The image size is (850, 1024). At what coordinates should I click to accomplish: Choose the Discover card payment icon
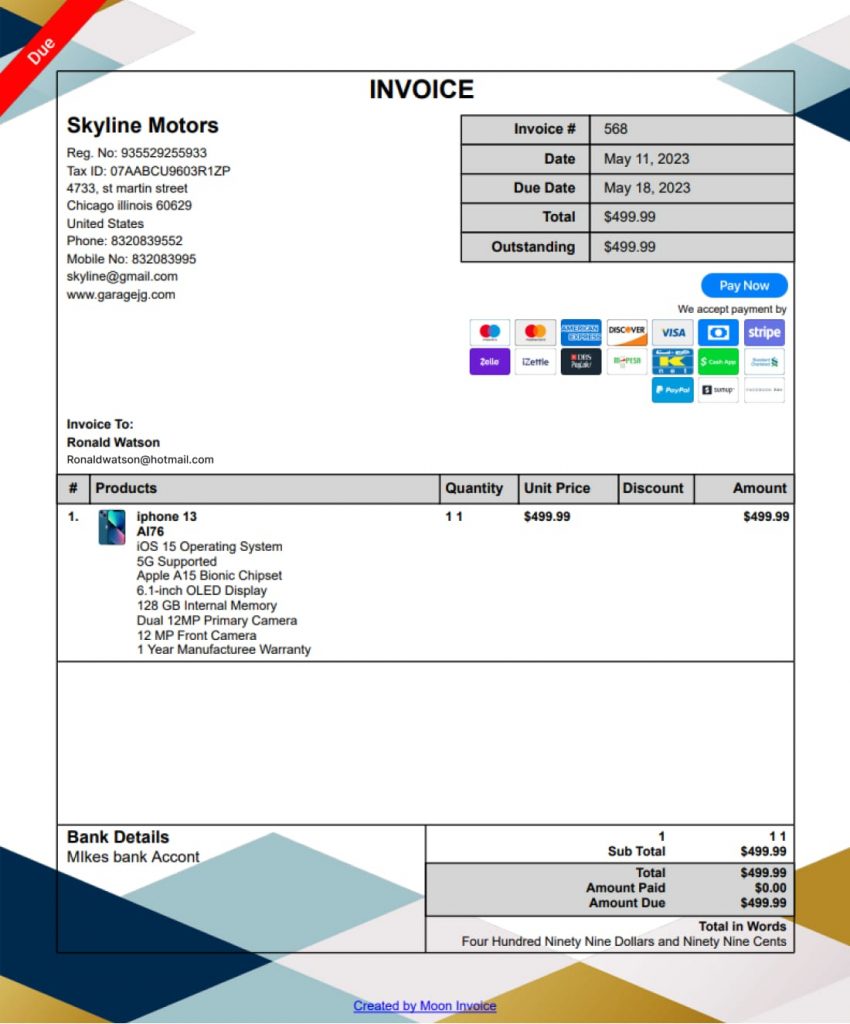(x=627, y=332)
